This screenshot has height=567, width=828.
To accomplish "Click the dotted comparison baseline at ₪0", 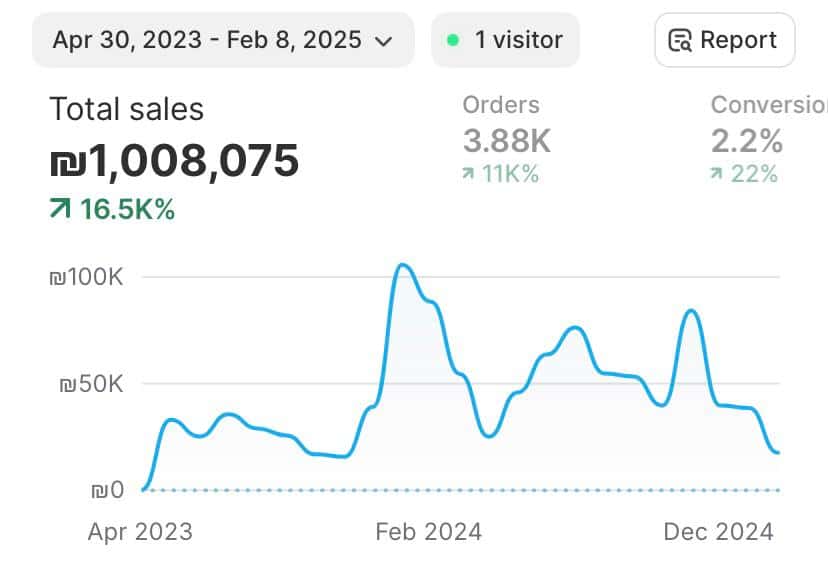I will 460,490.
